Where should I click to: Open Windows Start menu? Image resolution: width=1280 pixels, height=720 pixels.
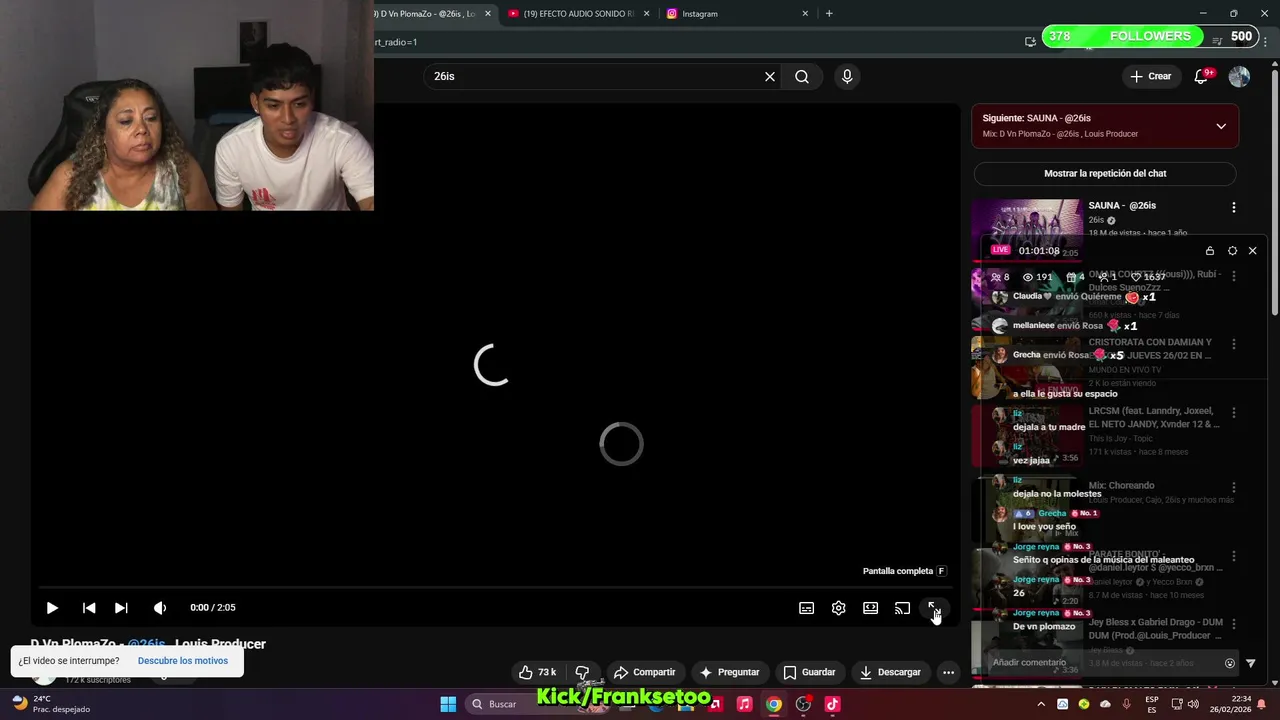click(448, 704)
